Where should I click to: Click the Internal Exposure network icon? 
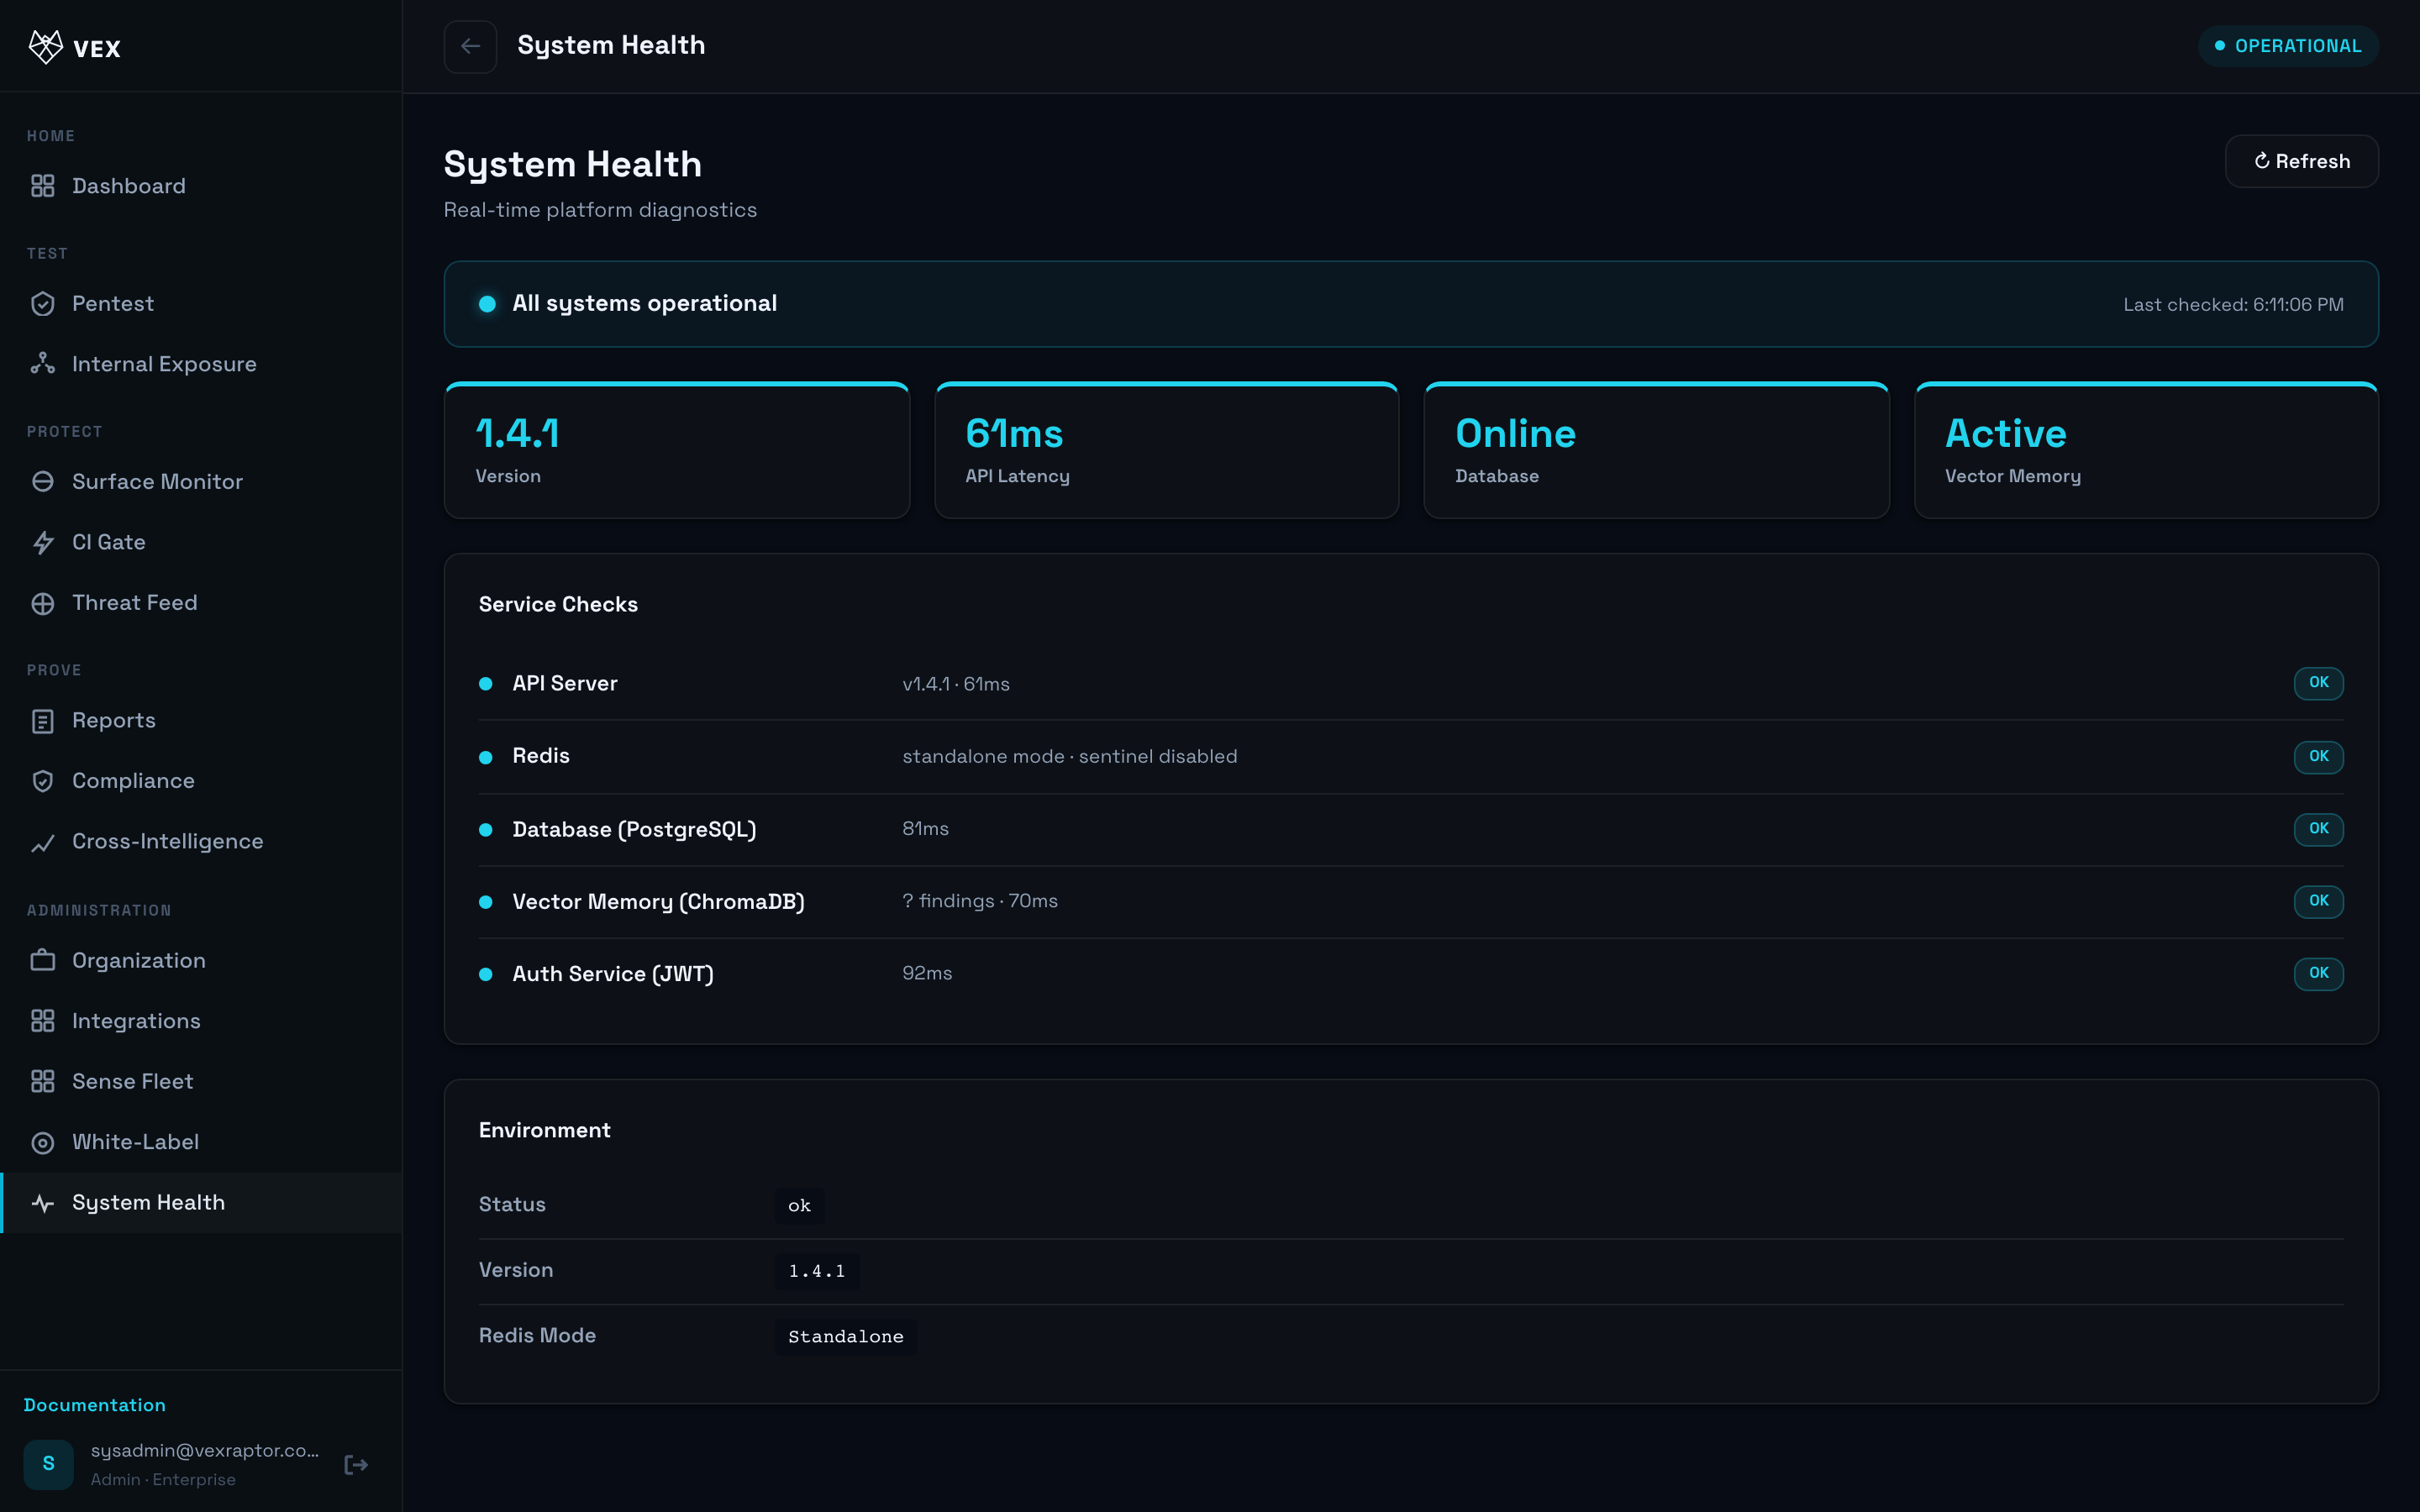click(42, 364)
